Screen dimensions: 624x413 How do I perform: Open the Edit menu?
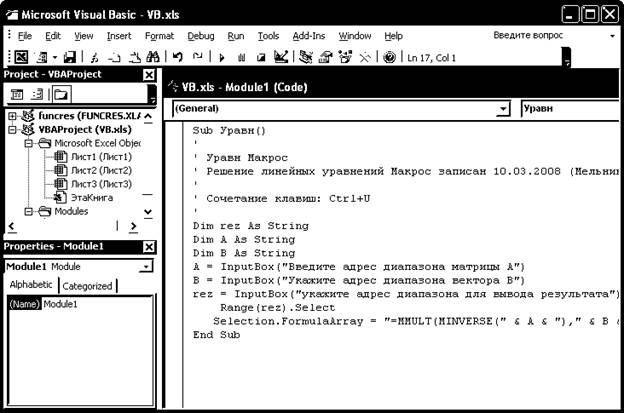tap(53, 36)
